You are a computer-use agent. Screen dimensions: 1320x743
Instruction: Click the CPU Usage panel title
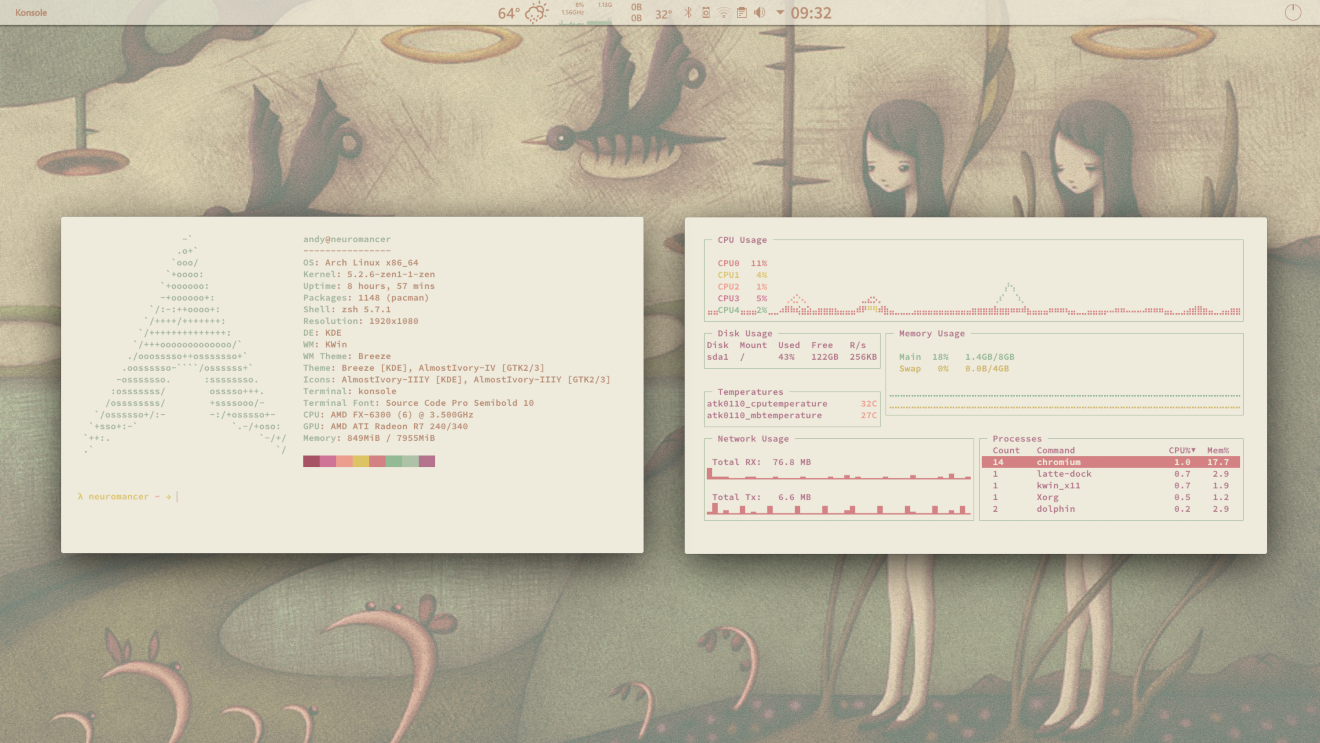(x=742, y=240)
